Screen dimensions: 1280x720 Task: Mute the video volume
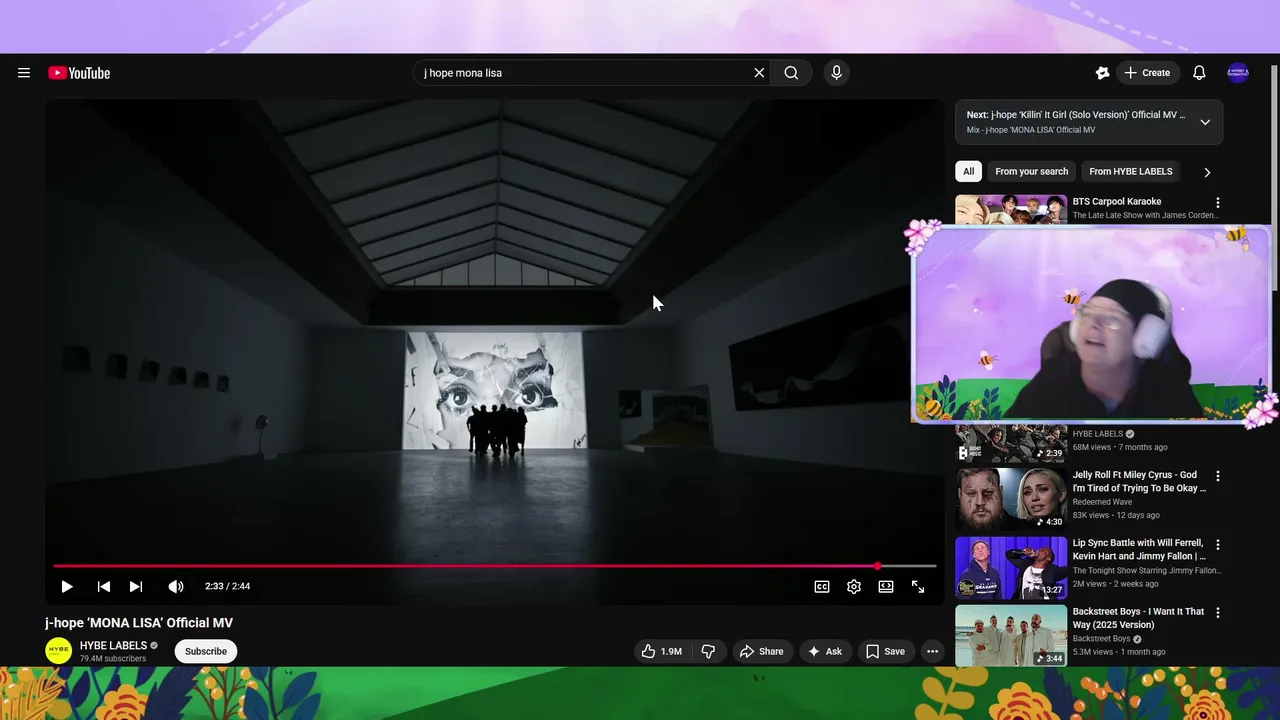(x=176, y=587)
